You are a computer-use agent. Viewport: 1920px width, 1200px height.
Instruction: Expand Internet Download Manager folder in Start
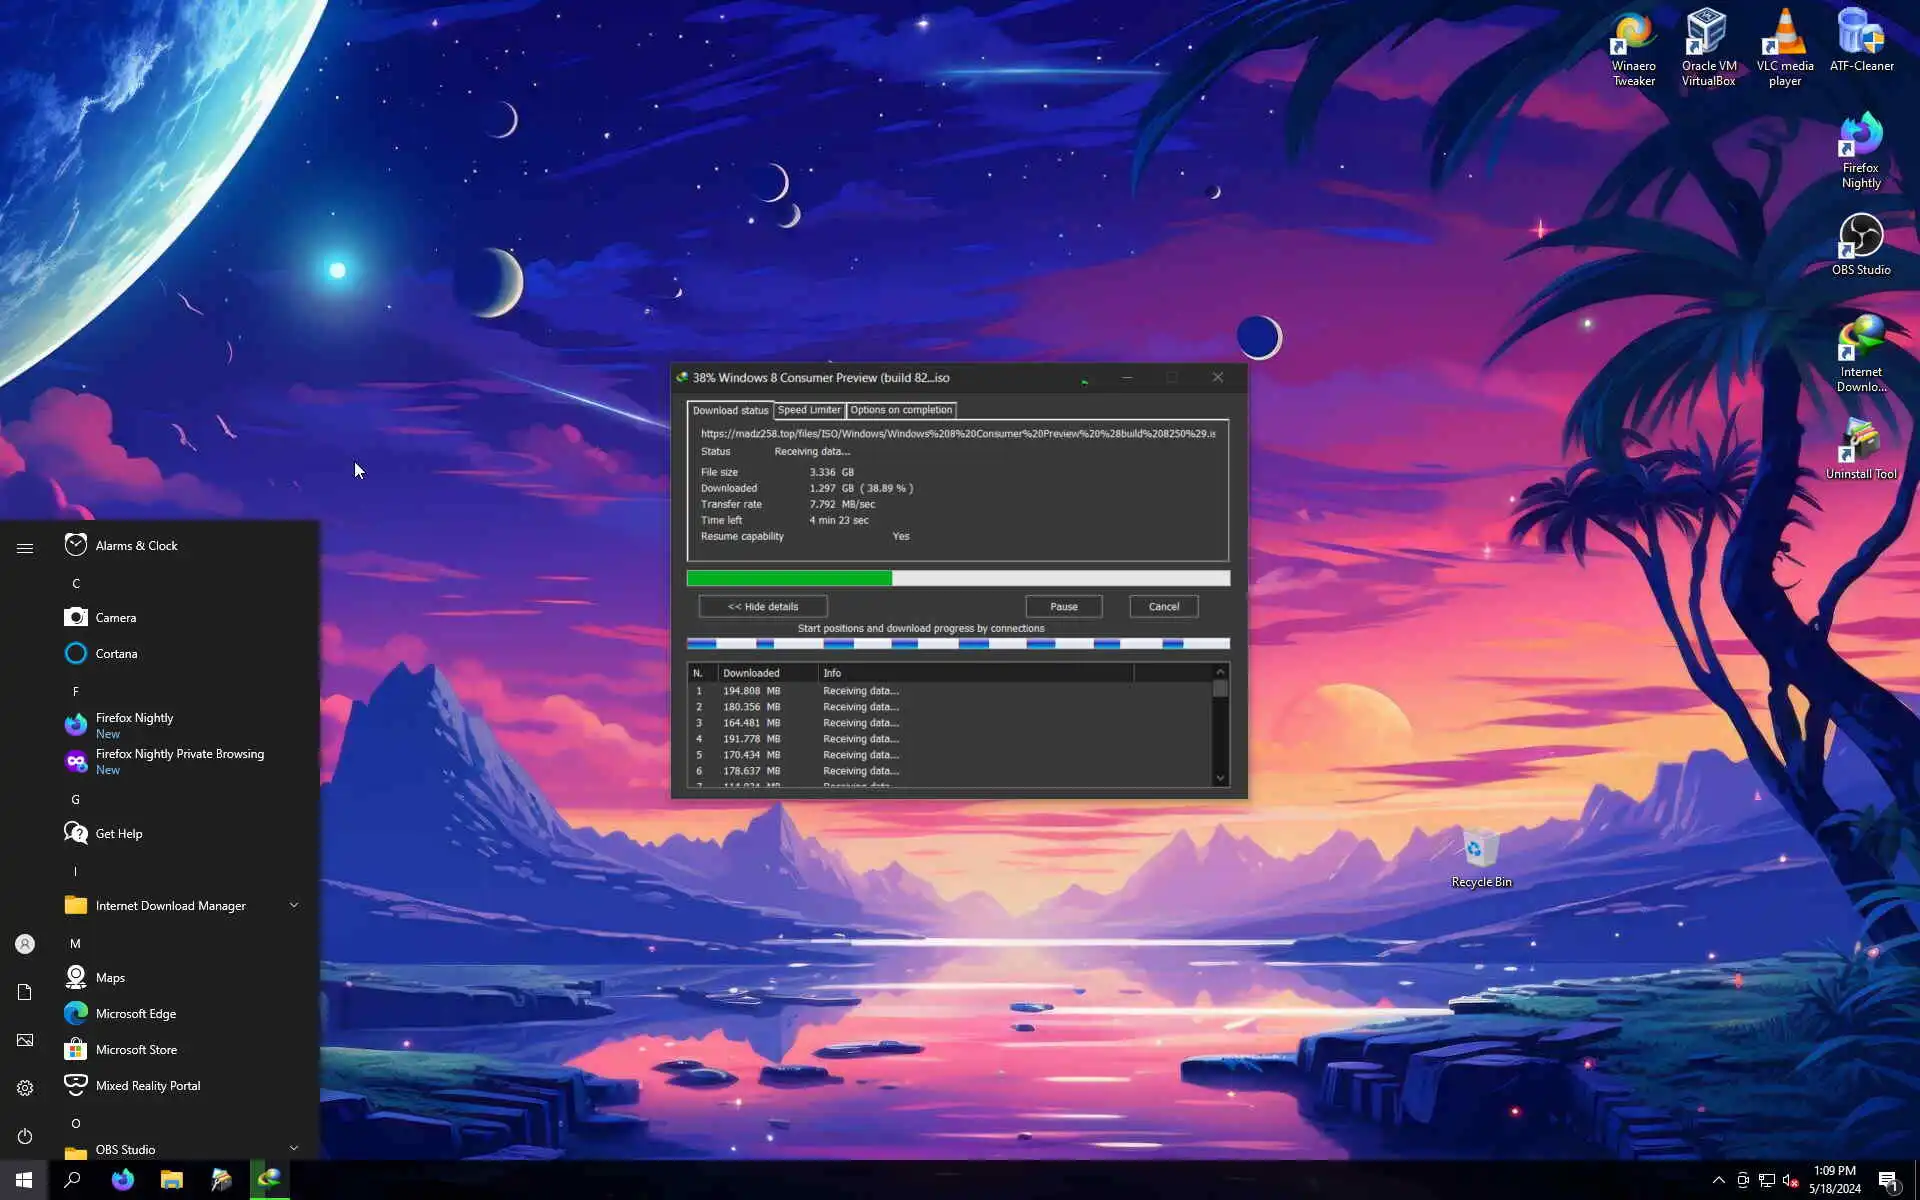click(x=294, y=905)
